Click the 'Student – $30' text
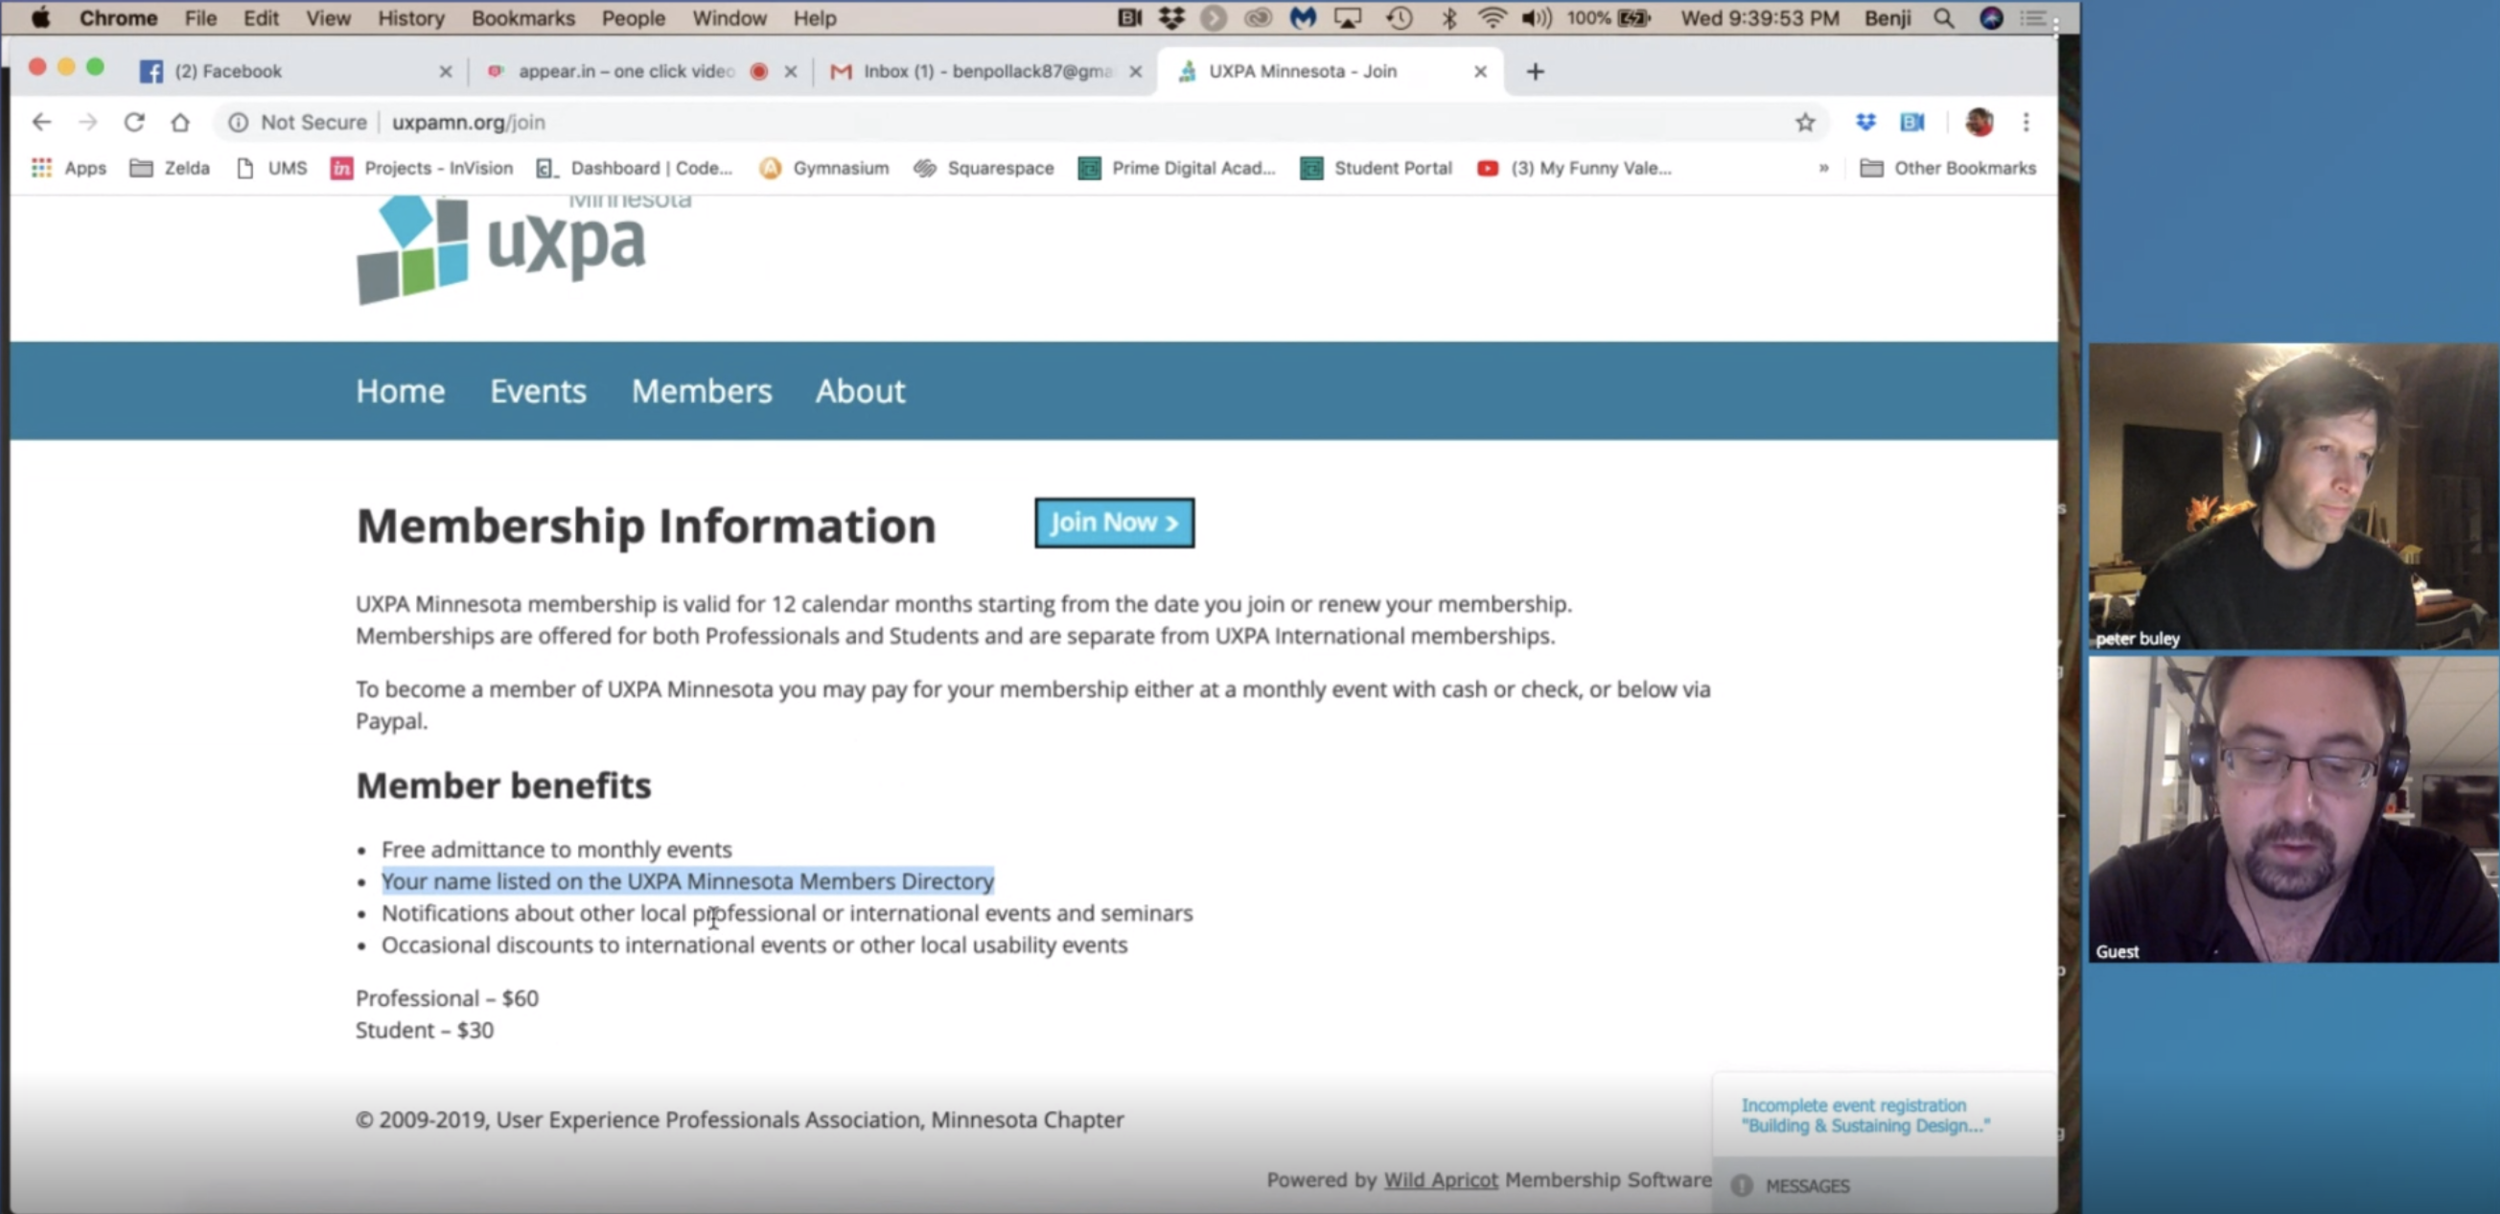 424,1030
